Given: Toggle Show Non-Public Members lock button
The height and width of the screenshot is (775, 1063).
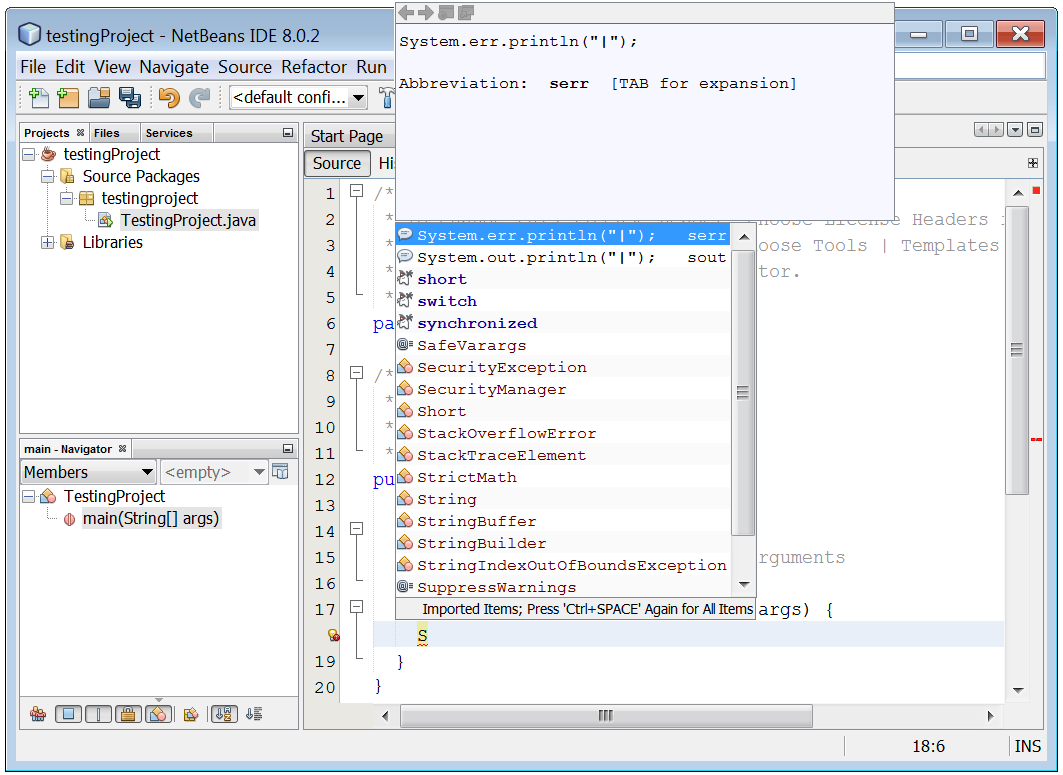Looking at the screenshot, I should [128, 714].
